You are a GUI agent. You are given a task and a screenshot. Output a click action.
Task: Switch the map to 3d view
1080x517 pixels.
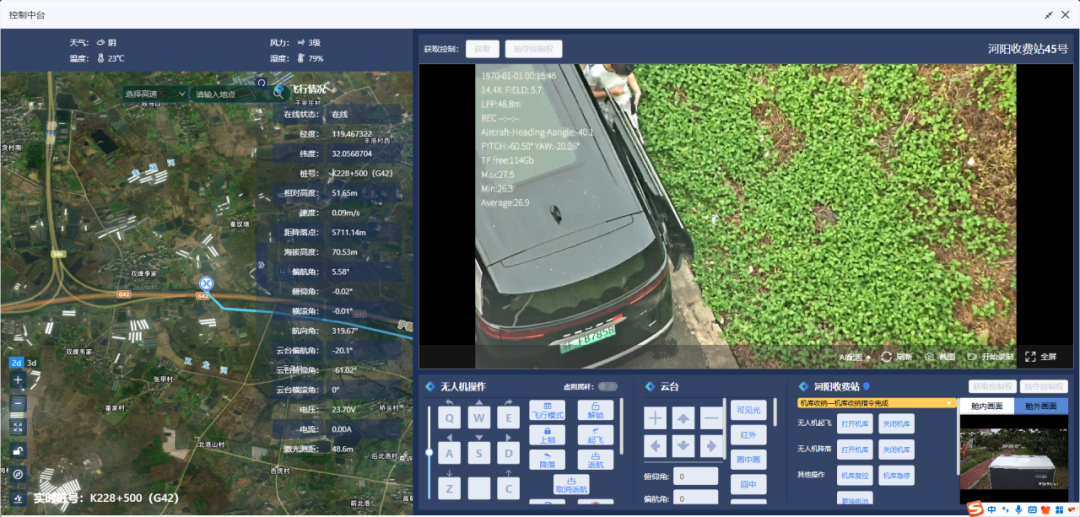[x=32, y=363]
